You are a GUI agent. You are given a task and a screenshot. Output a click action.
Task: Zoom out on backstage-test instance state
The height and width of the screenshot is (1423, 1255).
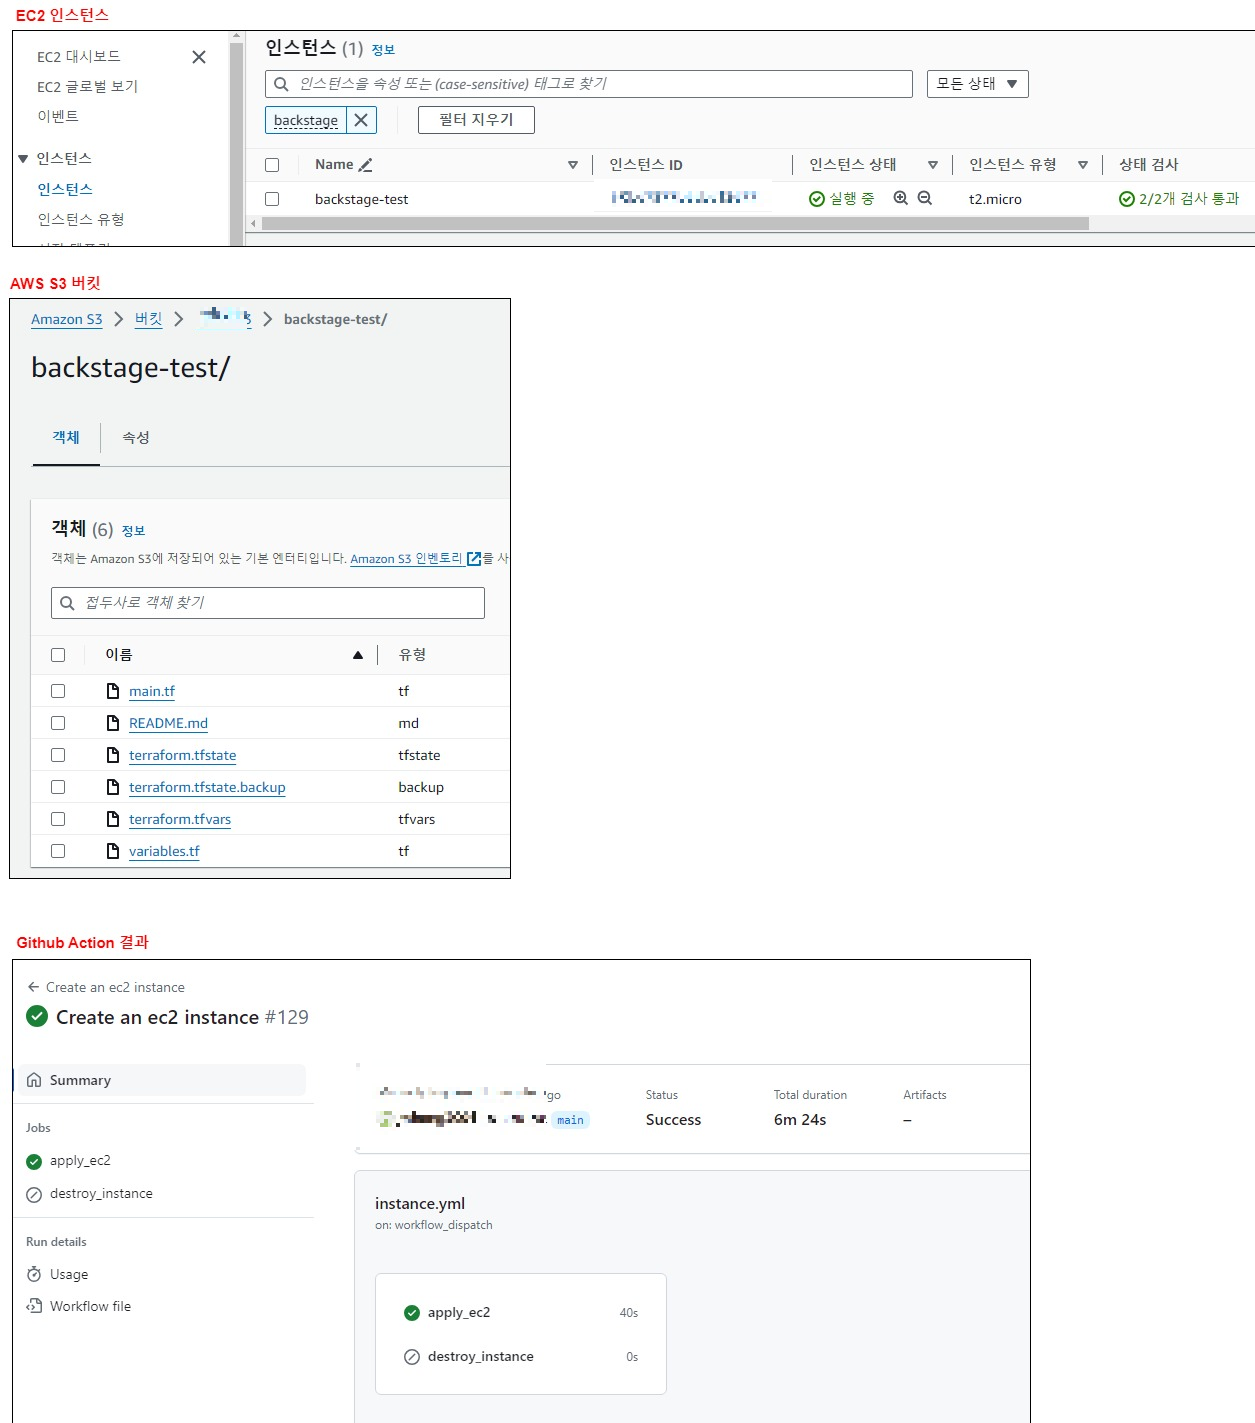(x=925, y=198)
